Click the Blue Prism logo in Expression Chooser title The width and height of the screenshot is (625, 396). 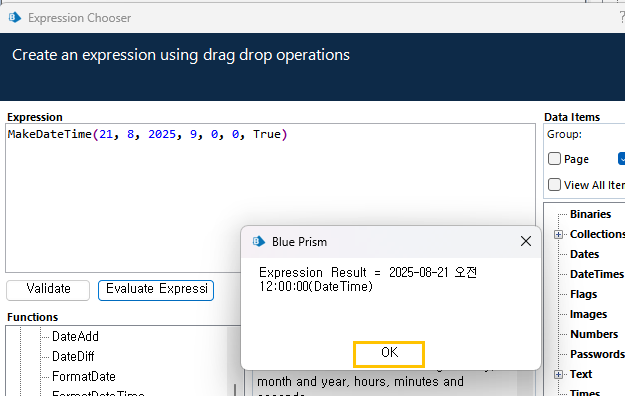pyautogui.click(x=15, y=18)
